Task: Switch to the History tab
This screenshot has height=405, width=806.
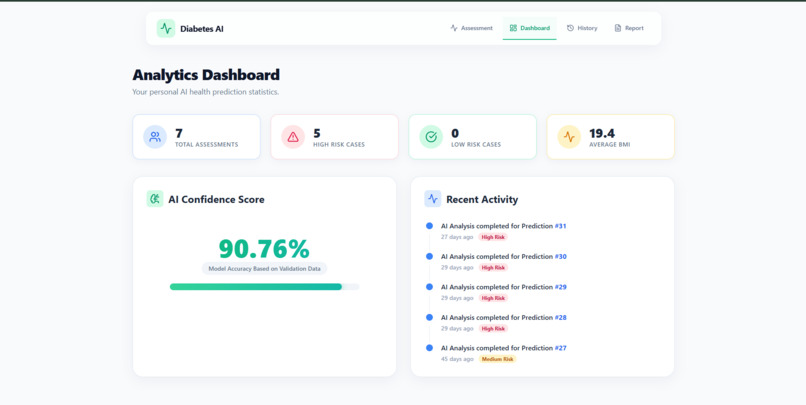Action: (x=582, y=28)
